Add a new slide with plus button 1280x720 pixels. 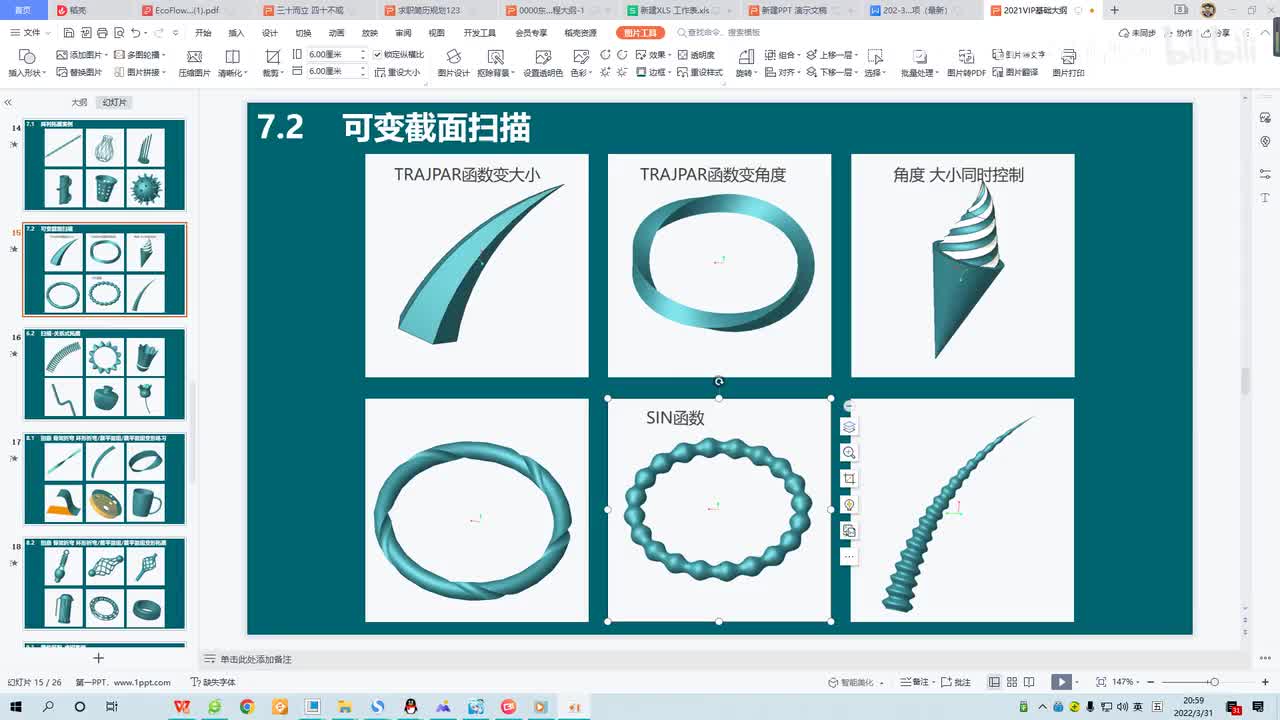(x=98, y=658)
